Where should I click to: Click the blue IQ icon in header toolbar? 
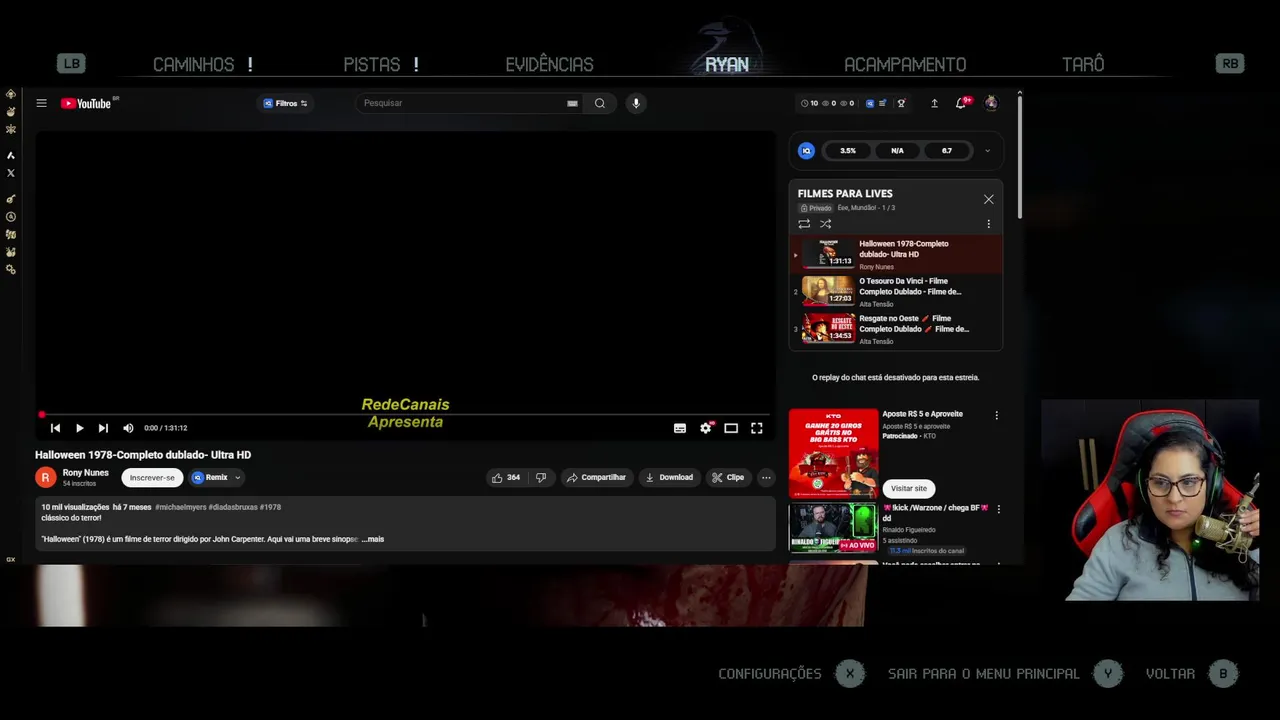pyautogui.click(x=870, y=103)
